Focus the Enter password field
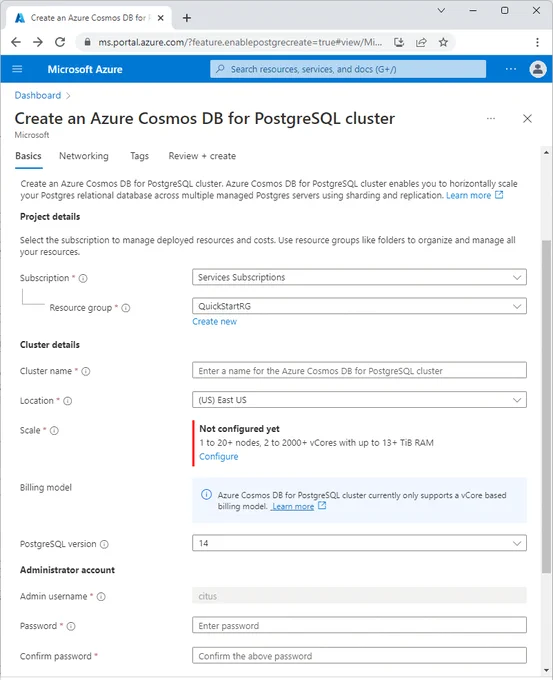Screen dimensions: 553x680 pos(359,625)
